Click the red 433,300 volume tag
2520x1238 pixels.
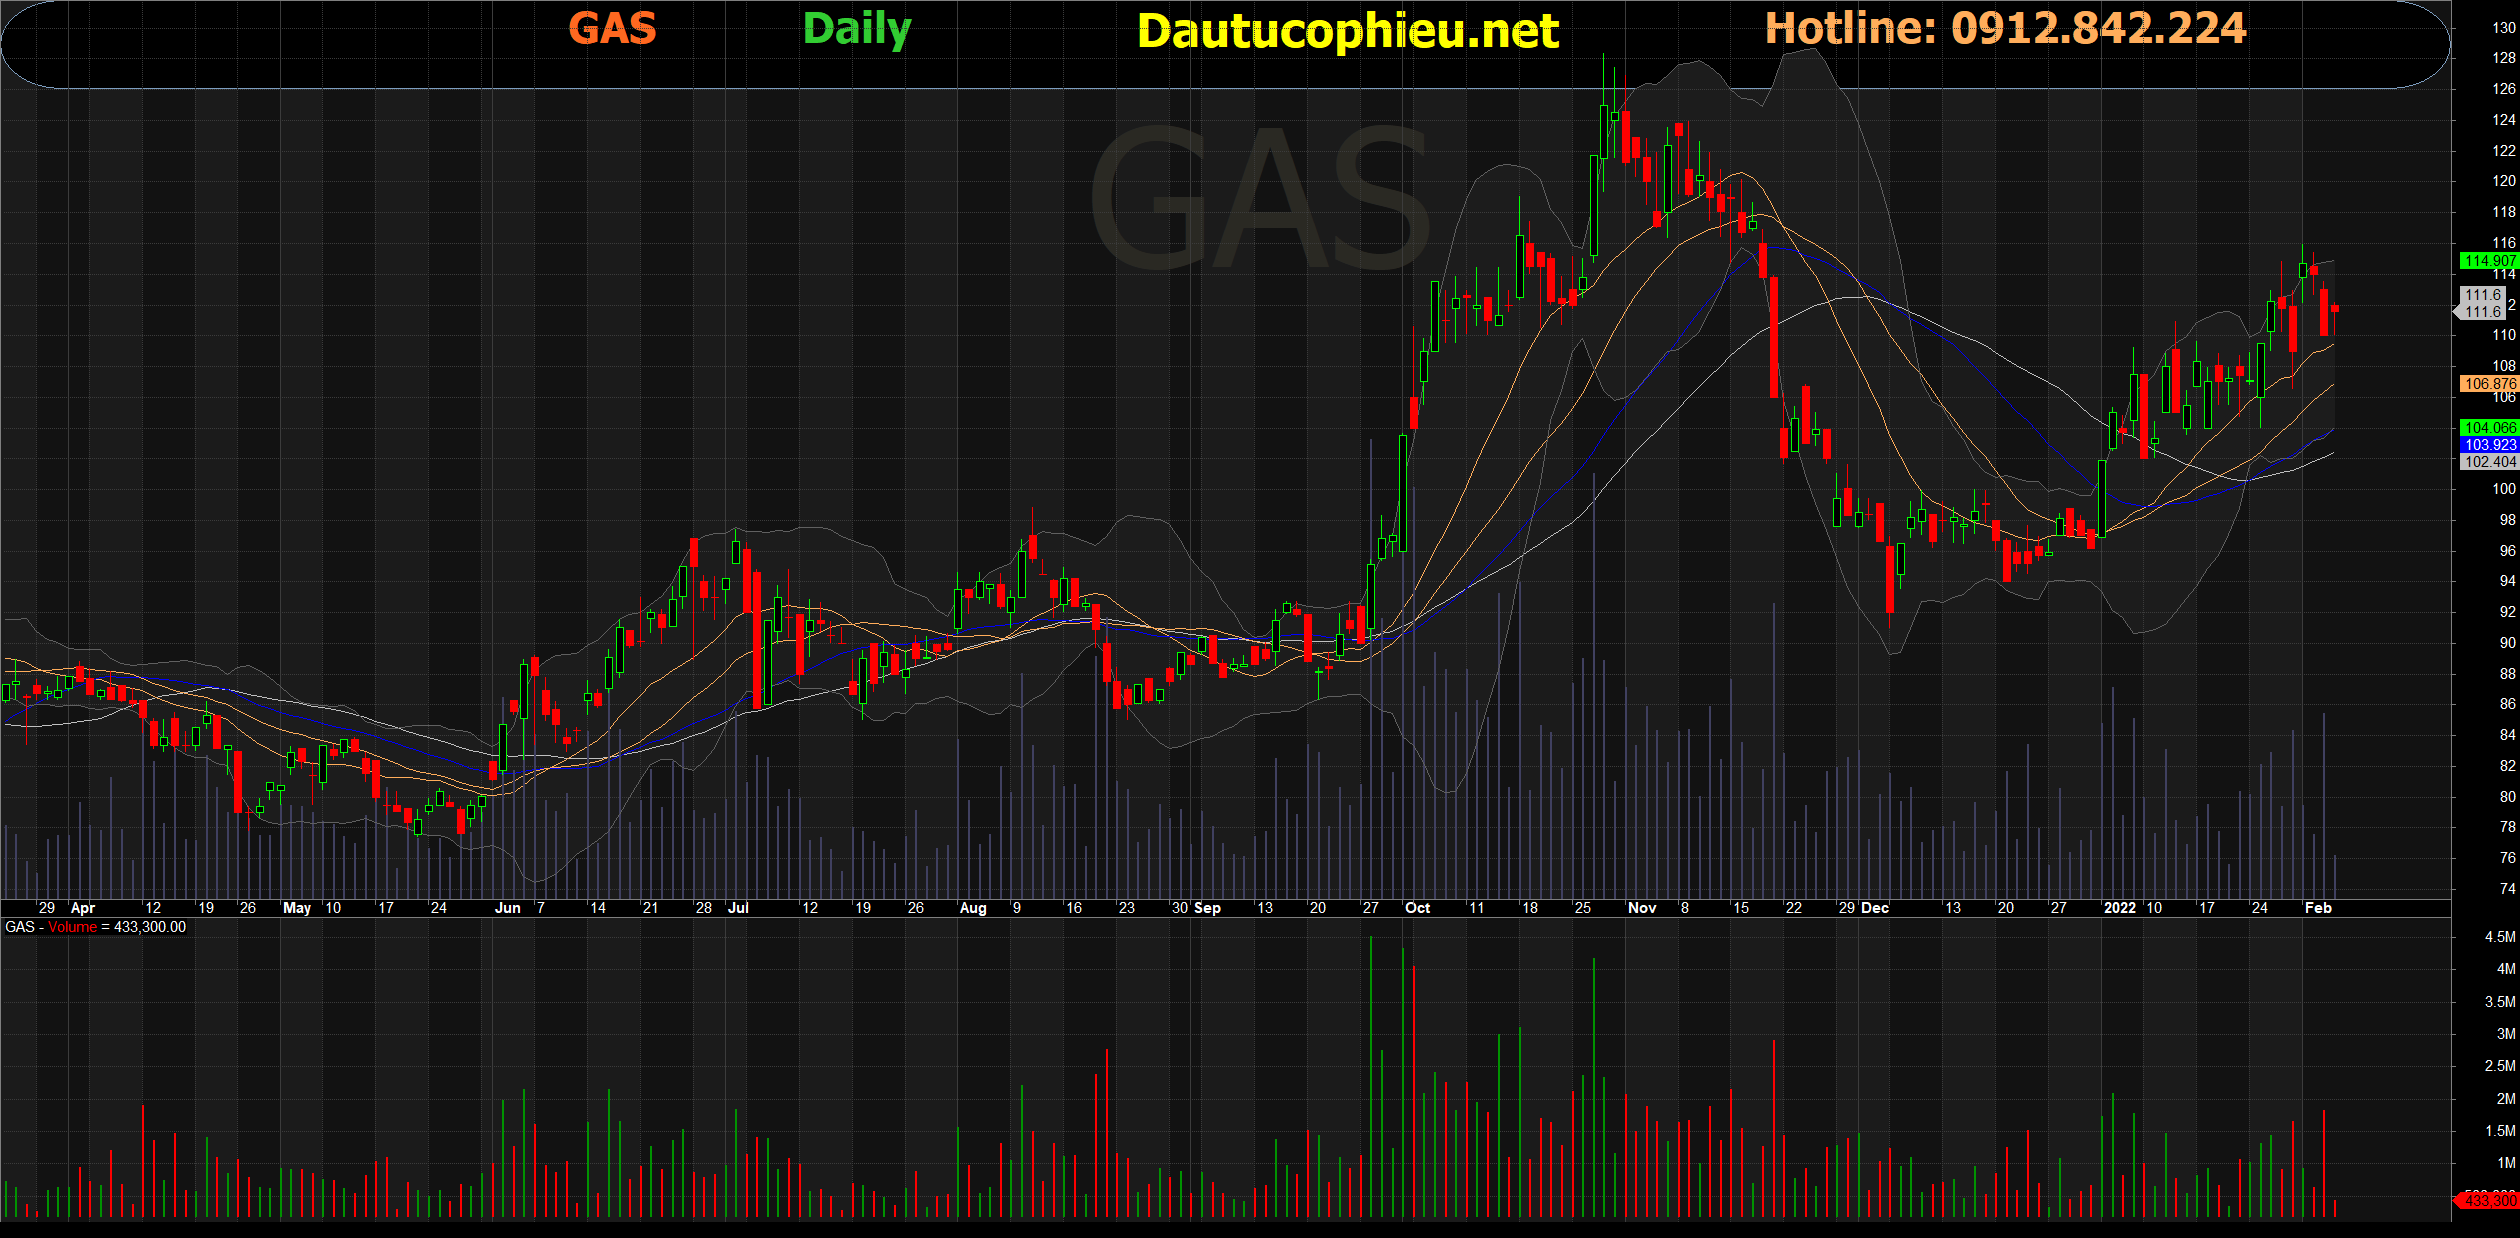[2488, 1200]
